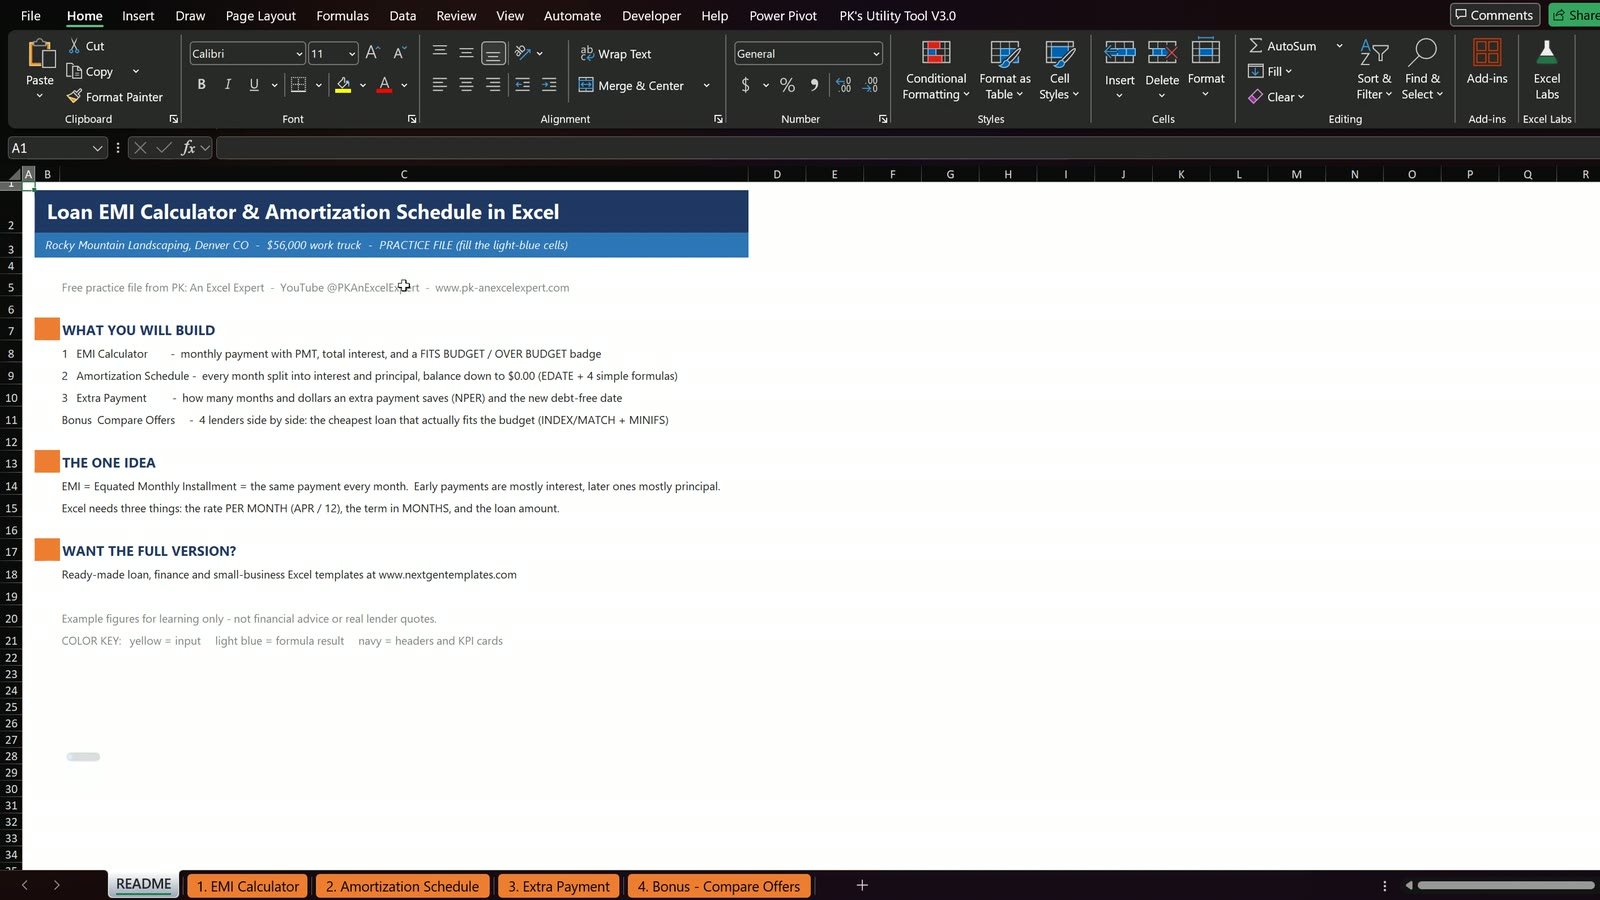
Task: Click into the formula bar
Action: click(x=906, y=148)
